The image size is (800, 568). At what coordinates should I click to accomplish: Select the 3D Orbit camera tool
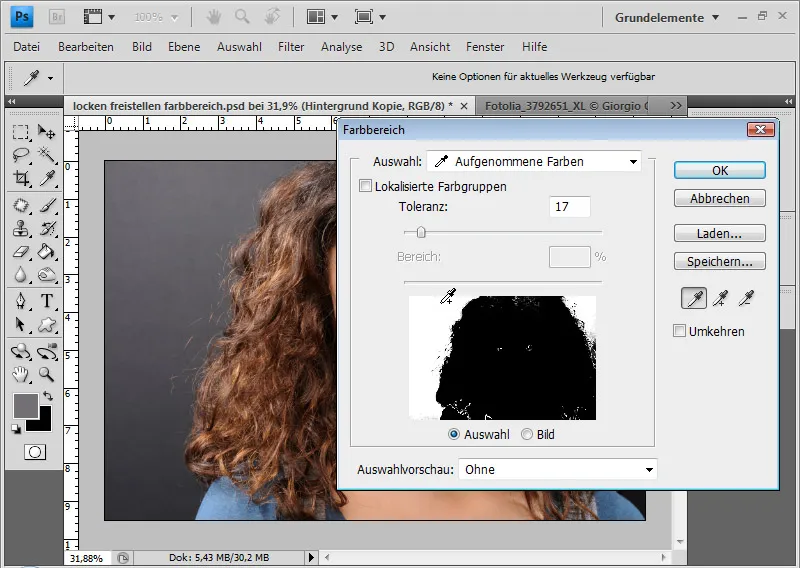pyautogui.click(x=46, y=352)
